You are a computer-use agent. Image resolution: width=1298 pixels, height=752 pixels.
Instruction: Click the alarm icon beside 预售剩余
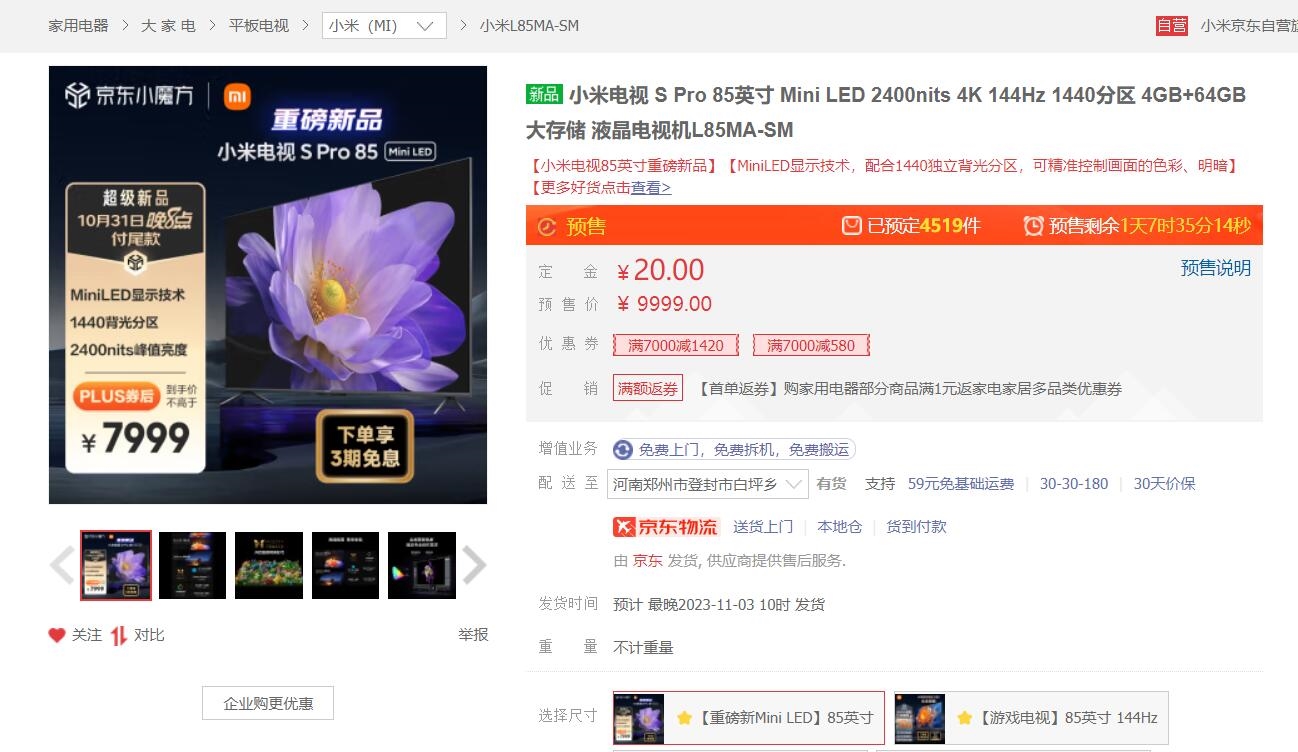pos(1033,226)
